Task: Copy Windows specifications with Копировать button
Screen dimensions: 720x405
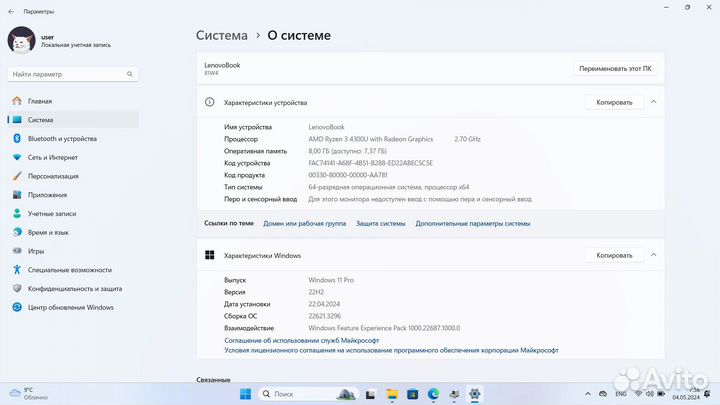Action: tap(614, 255)
